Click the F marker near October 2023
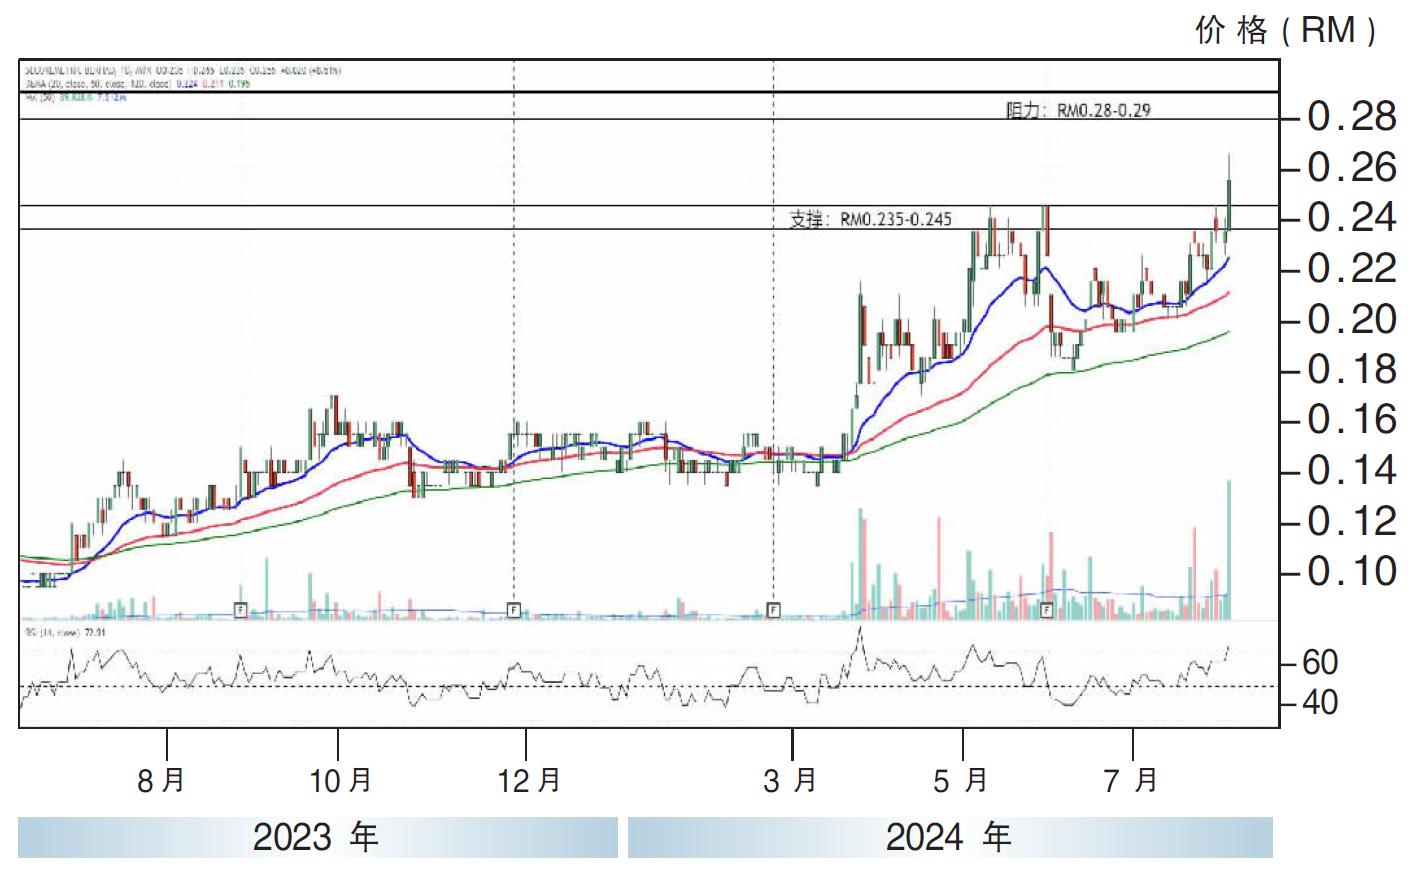Screen dimensions: 1418x874 (240, 609)
